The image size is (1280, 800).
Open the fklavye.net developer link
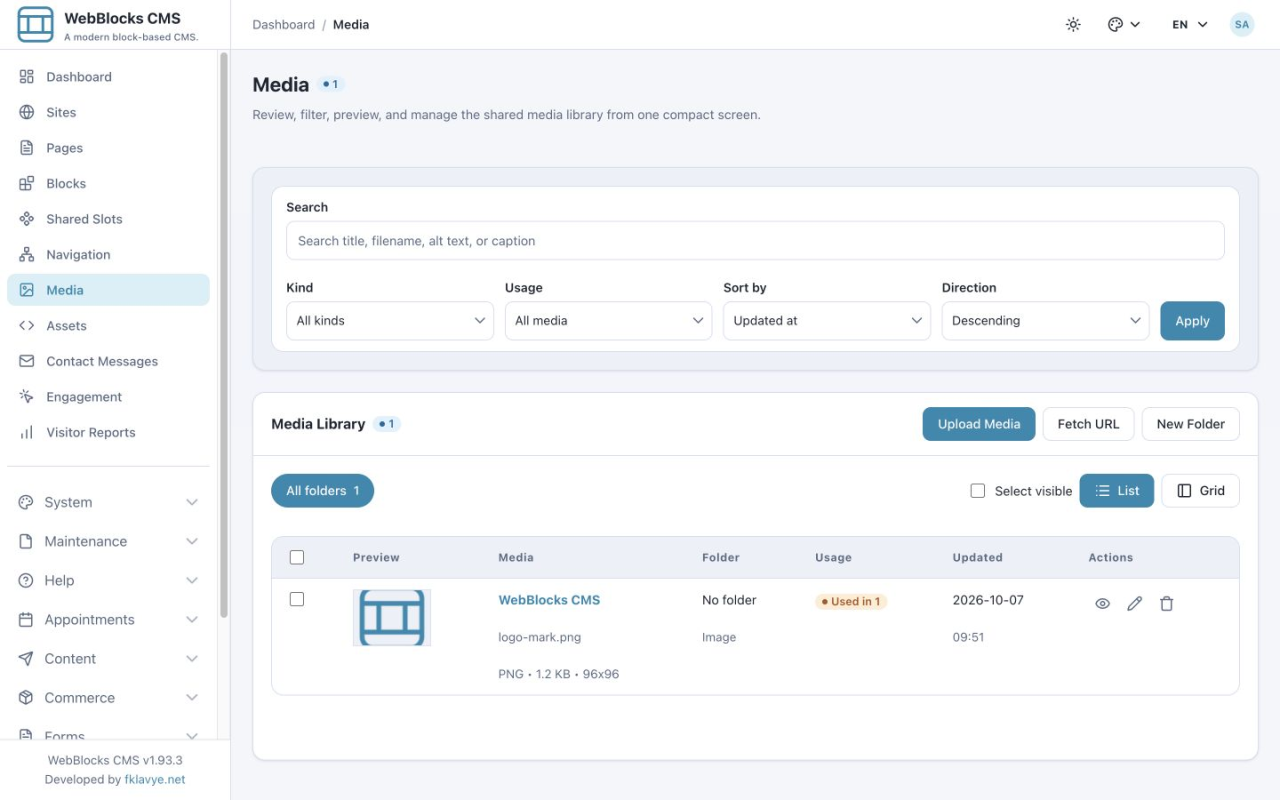tap(155, 779)
